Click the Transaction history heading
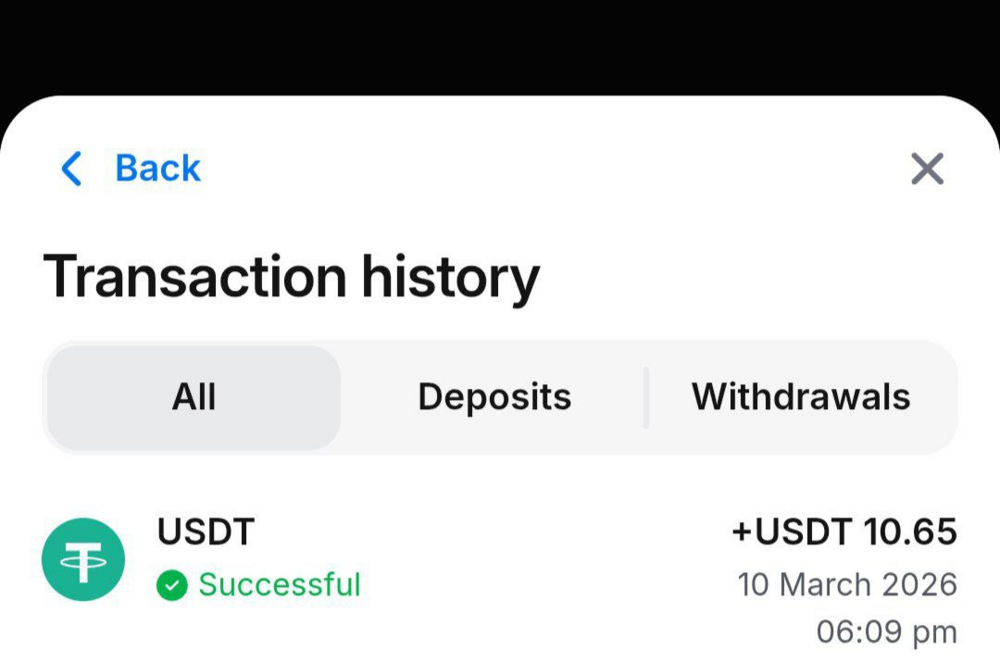 [291, 277]
